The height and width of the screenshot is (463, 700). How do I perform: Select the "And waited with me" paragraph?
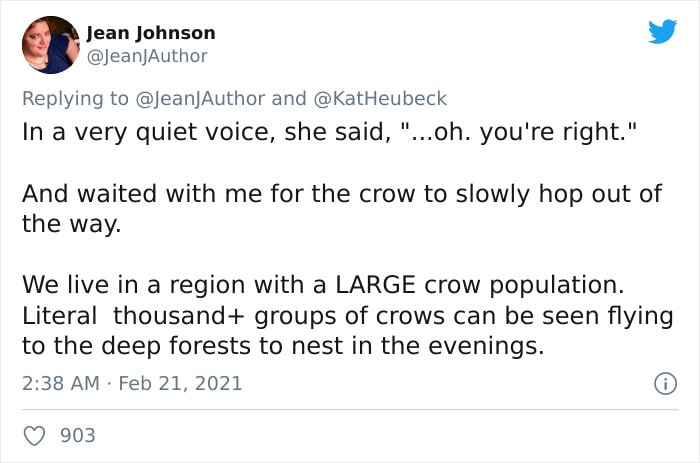click(341, 194)
